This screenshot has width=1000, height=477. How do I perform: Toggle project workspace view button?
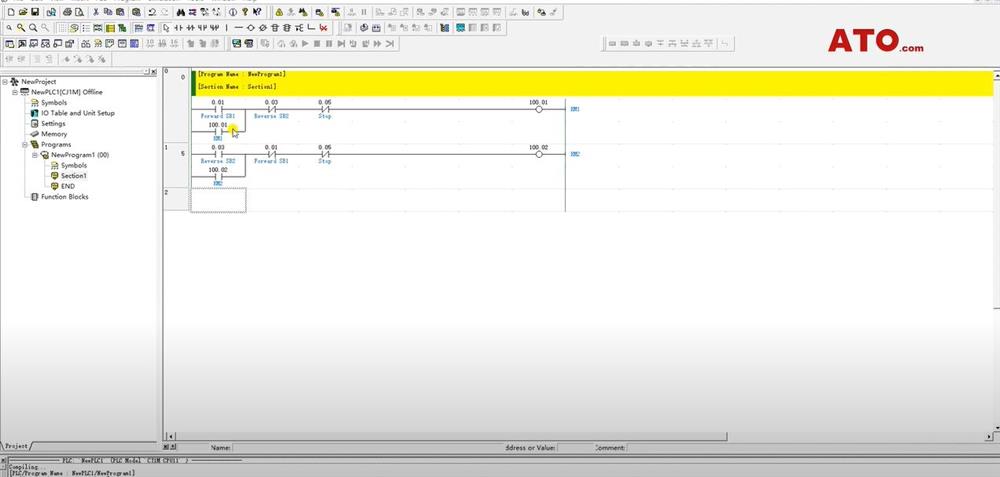pyautogui.click(x=9, y=44)
